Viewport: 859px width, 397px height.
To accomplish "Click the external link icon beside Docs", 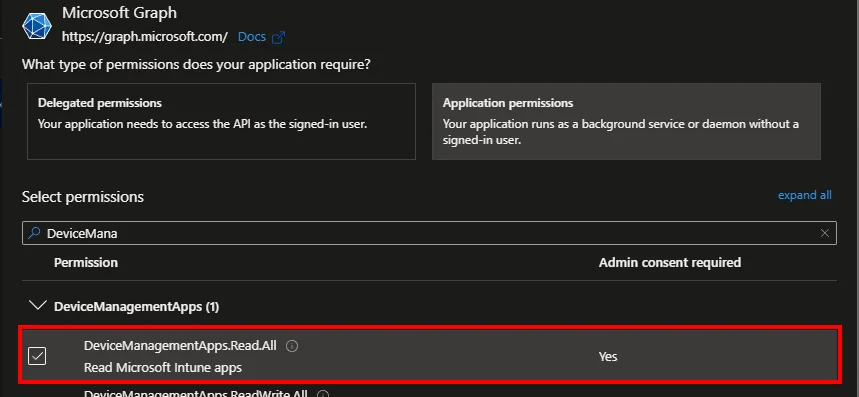I will pos(278,37).
